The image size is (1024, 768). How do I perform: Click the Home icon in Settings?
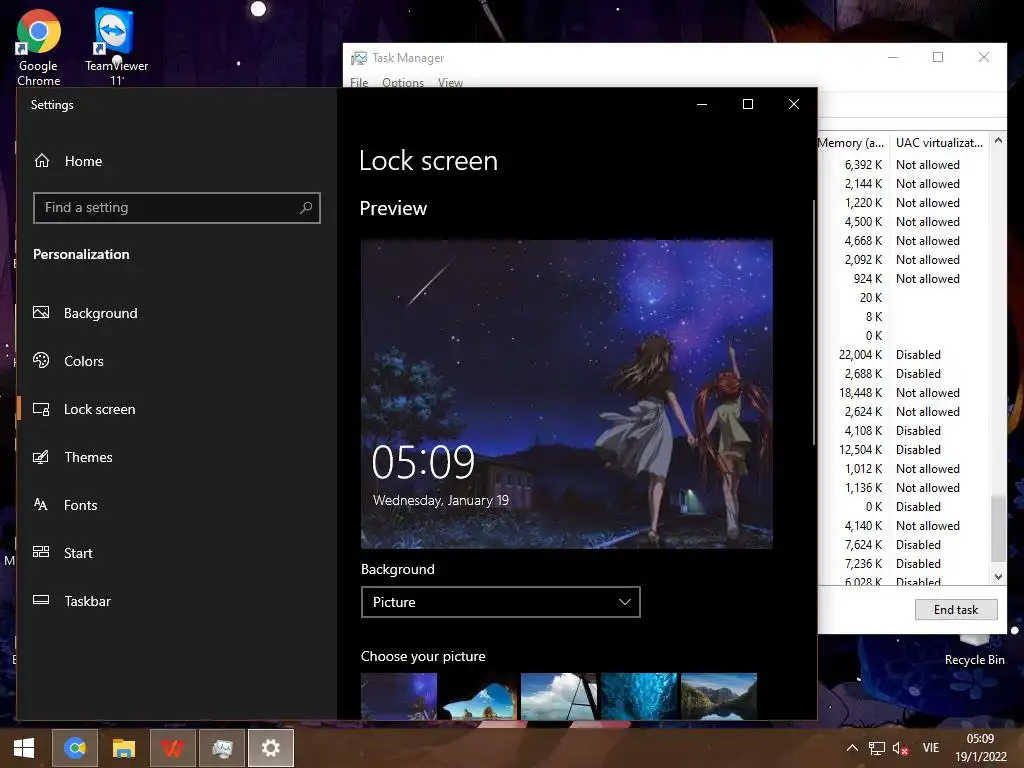[x=42, y=161]
